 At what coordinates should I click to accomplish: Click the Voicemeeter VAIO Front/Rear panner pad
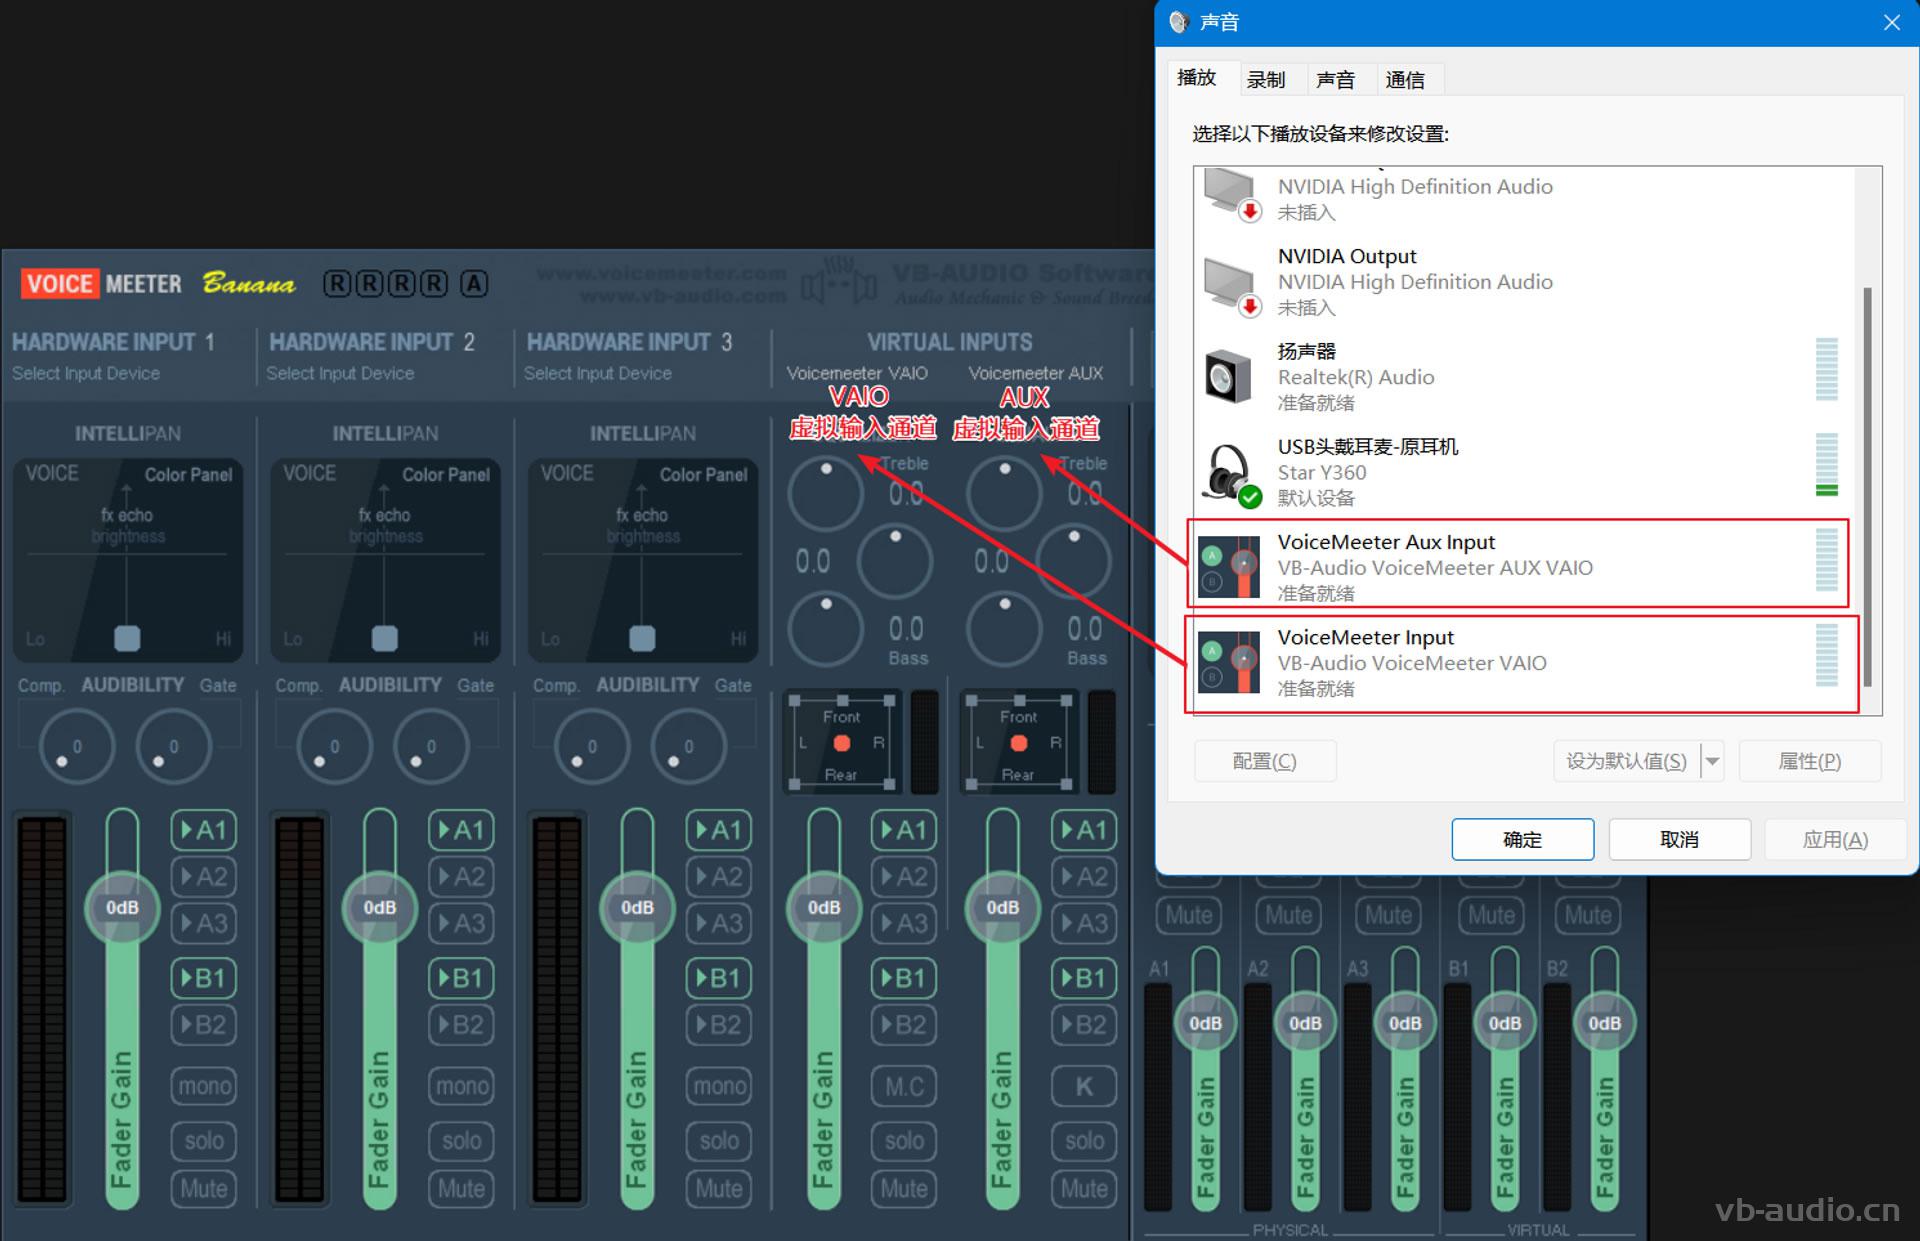pos(842,743)
